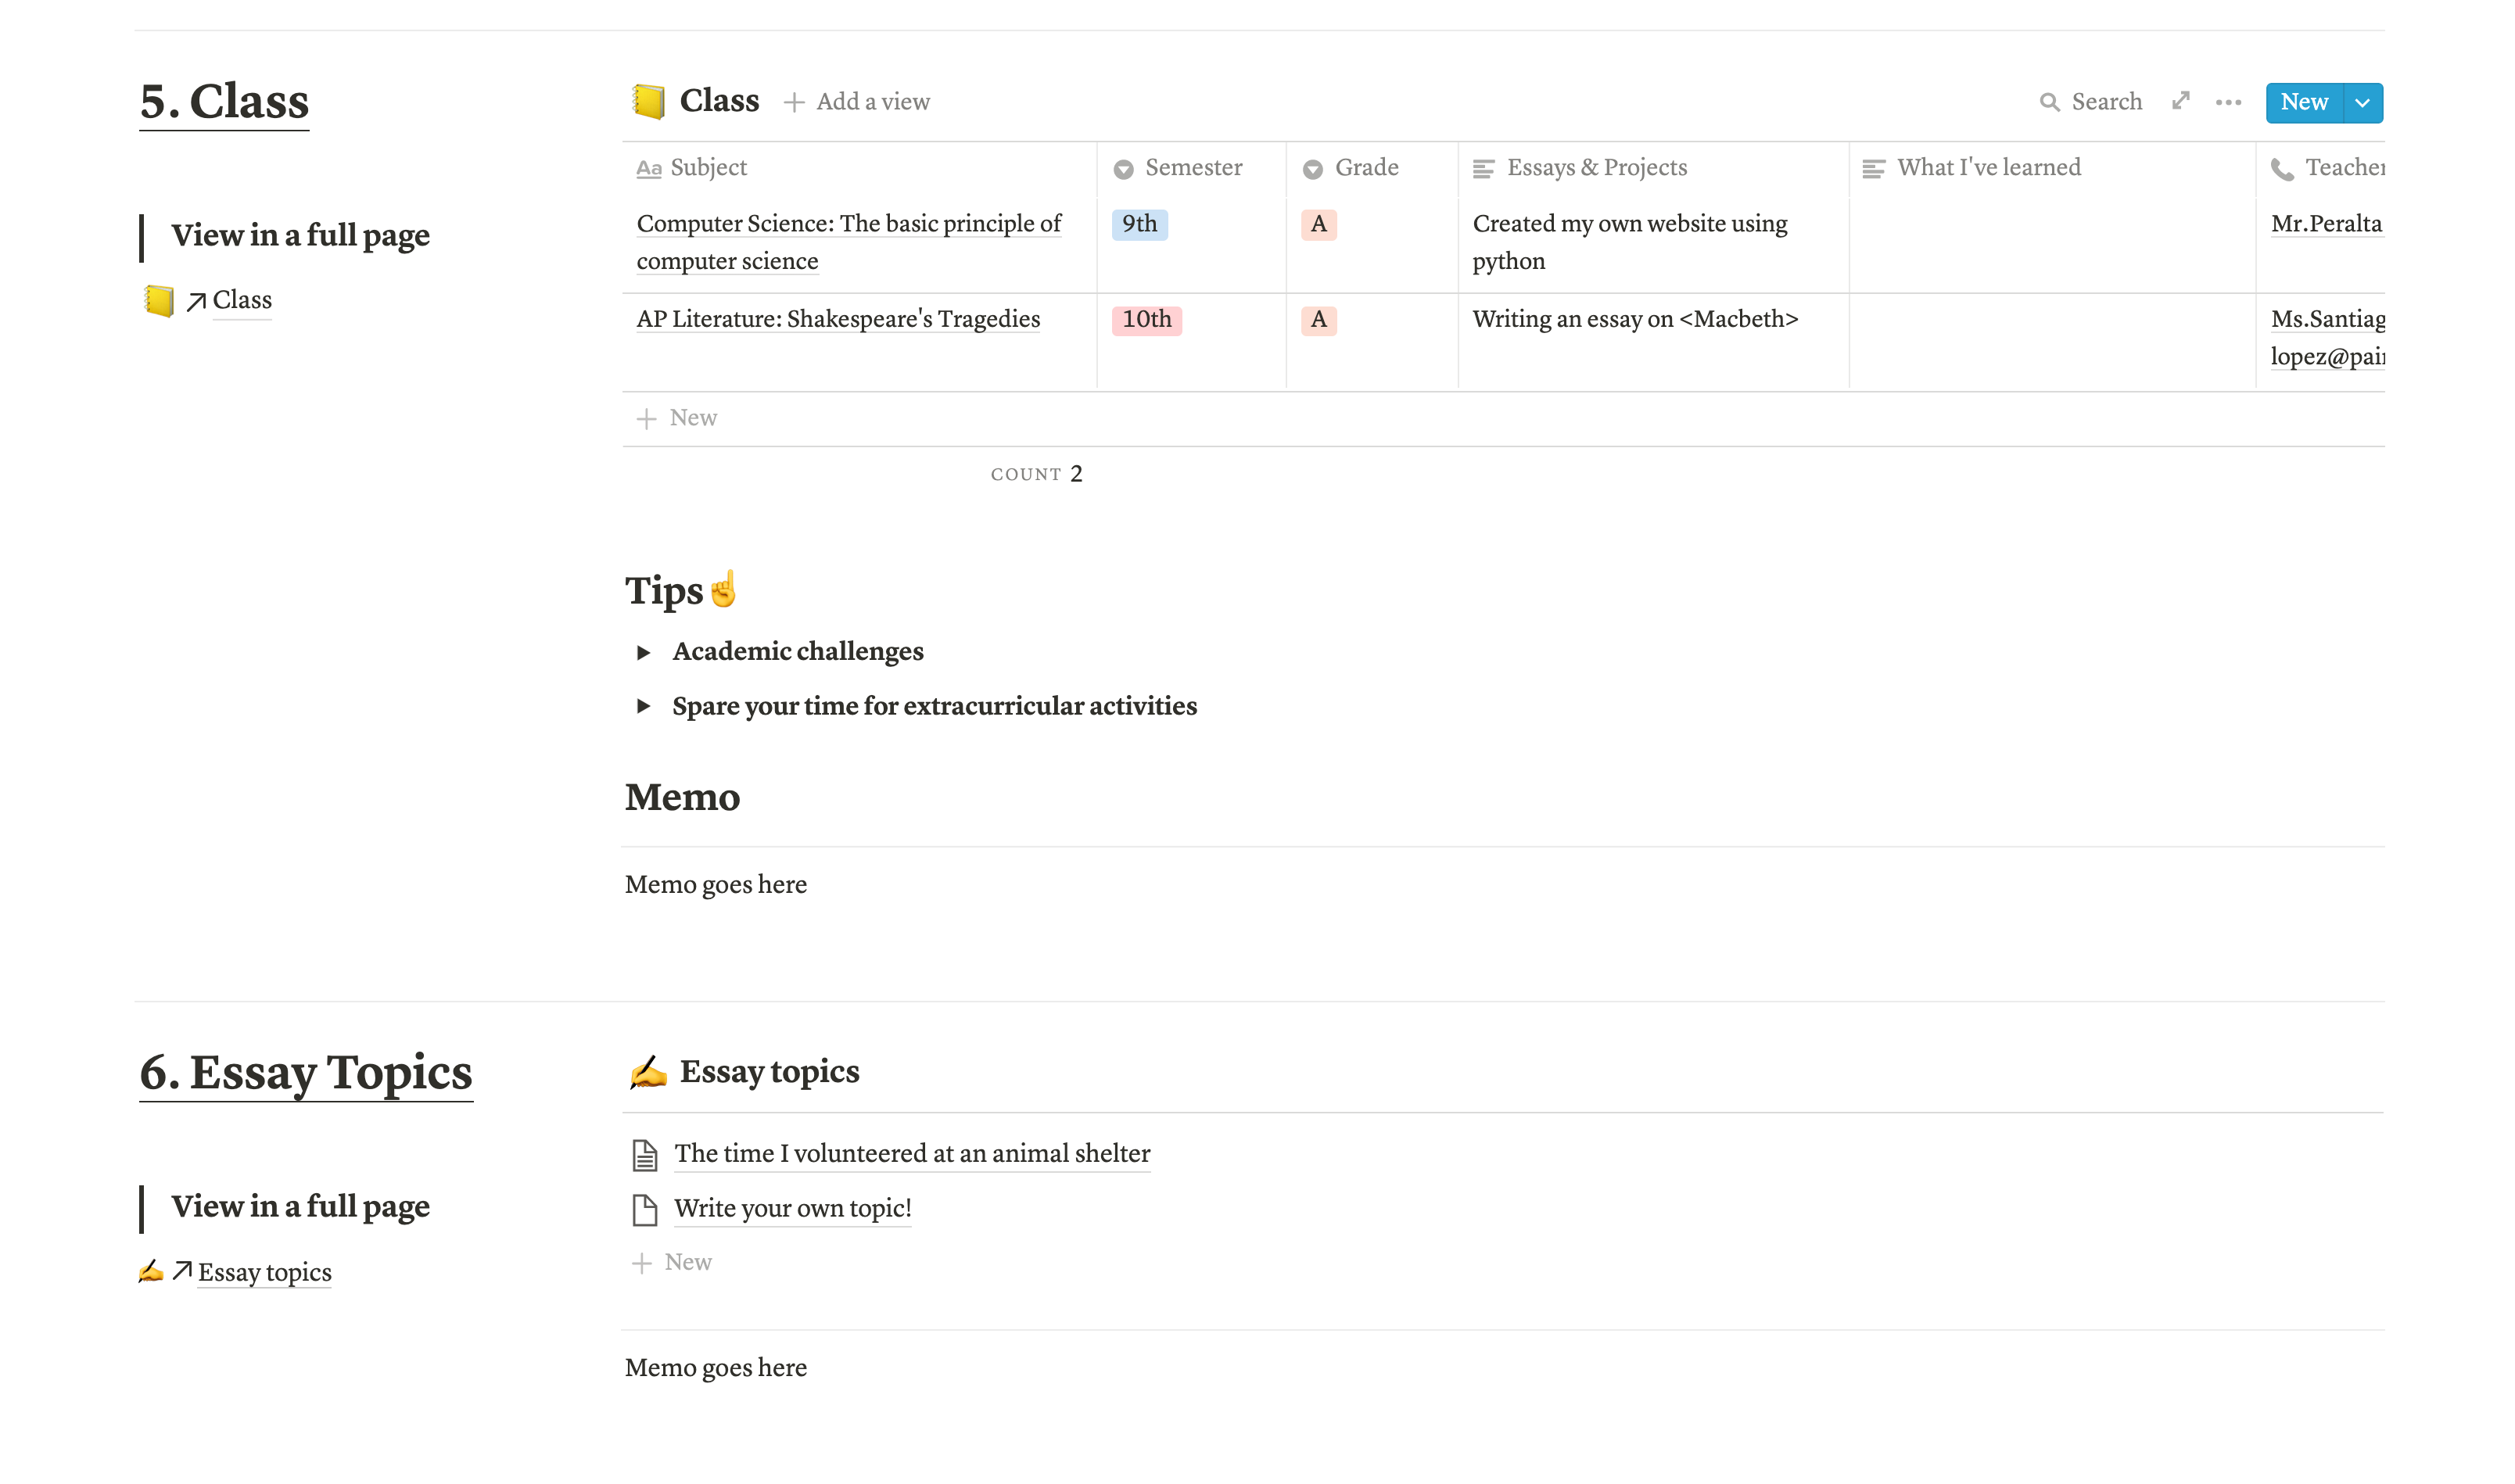The image size is (2515, 1484).
Task: Expand the Academic challenges toggle
Action: click(x=643, y=653)
